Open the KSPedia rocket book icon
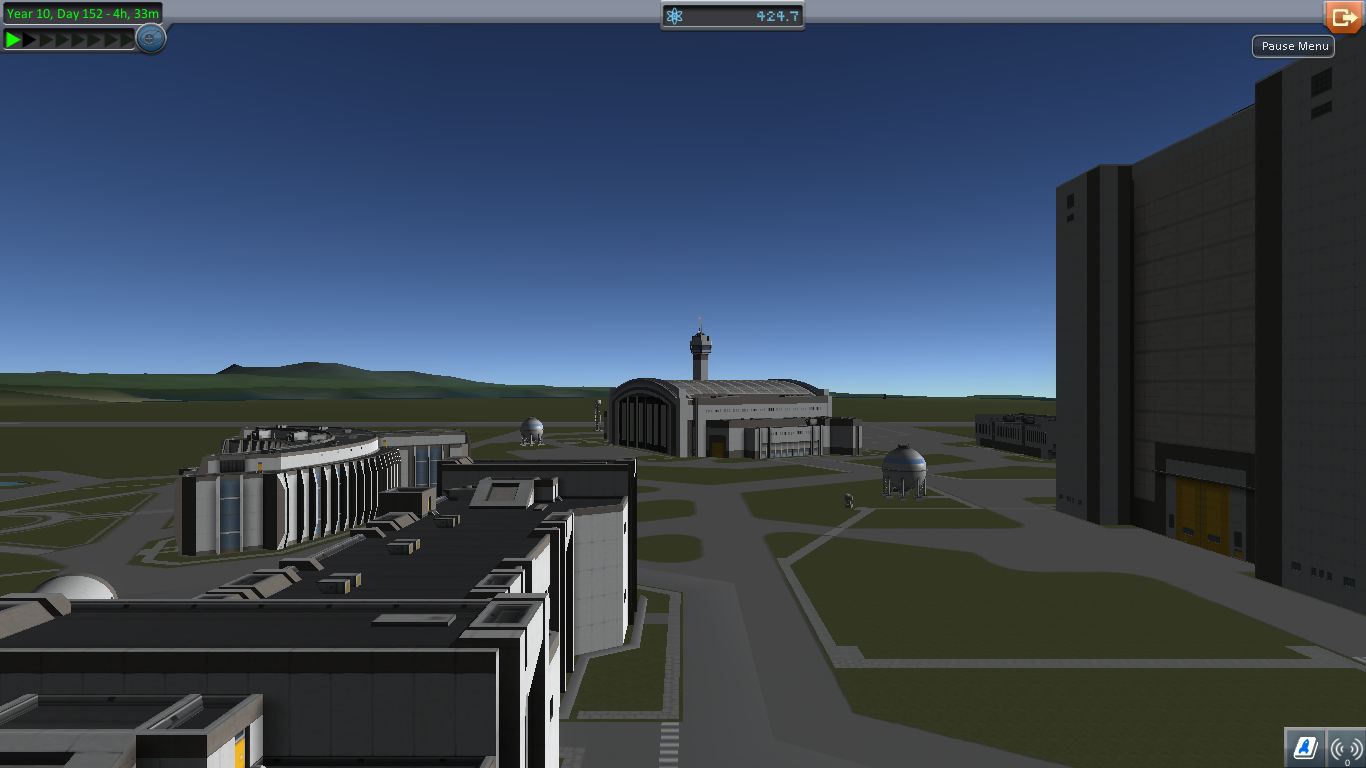The image size is (1366, 768). 1304,747
